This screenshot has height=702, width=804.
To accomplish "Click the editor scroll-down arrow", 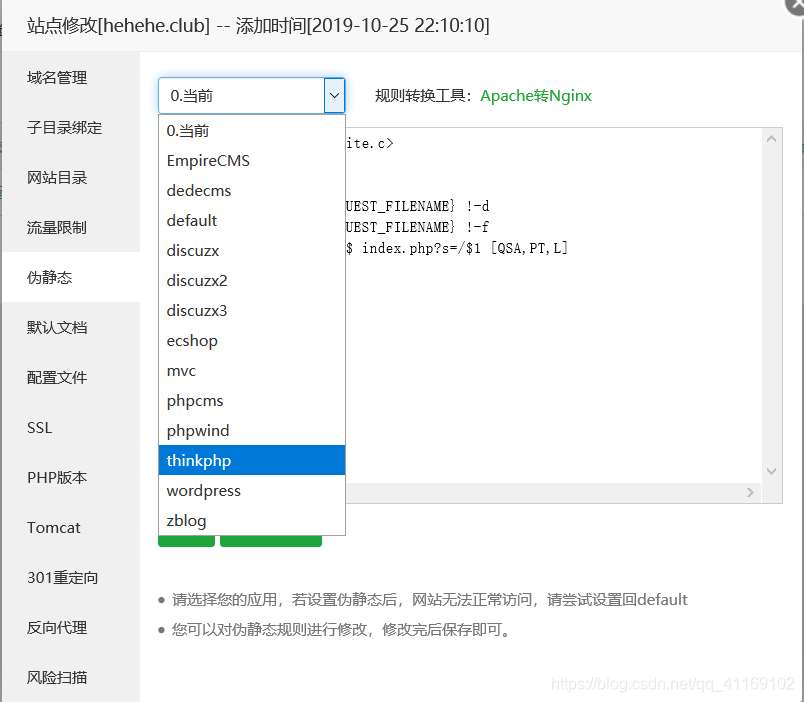I will pyautogui.click(x=771, y=471).
